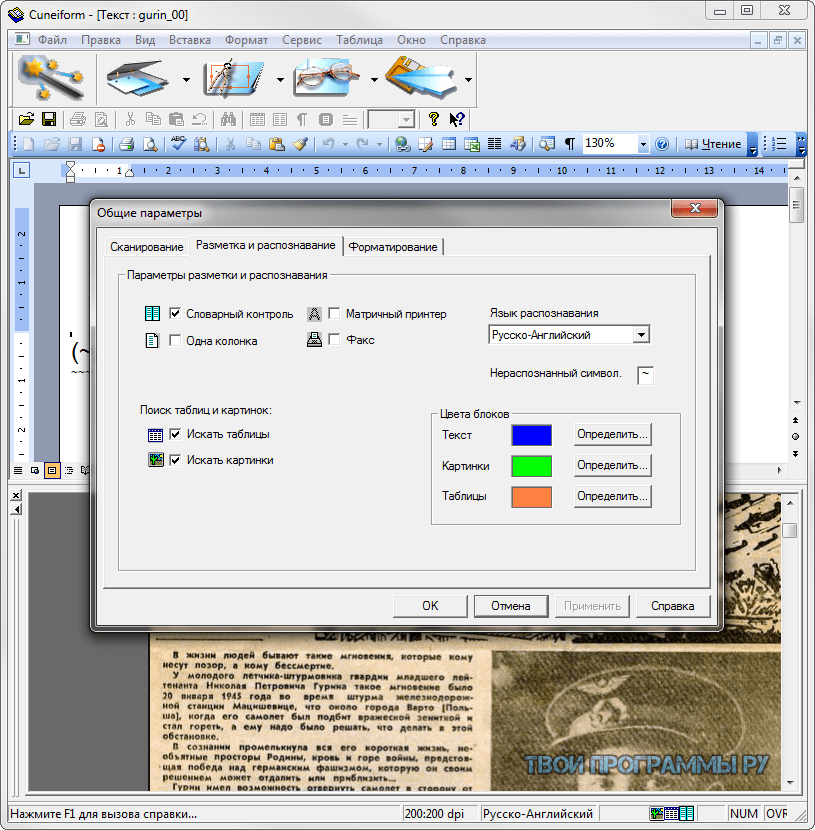The width and height of the screenshot is (815, 830).
Task: Expand the scanner icon dropdown arrow
Action: pos(186,80)
